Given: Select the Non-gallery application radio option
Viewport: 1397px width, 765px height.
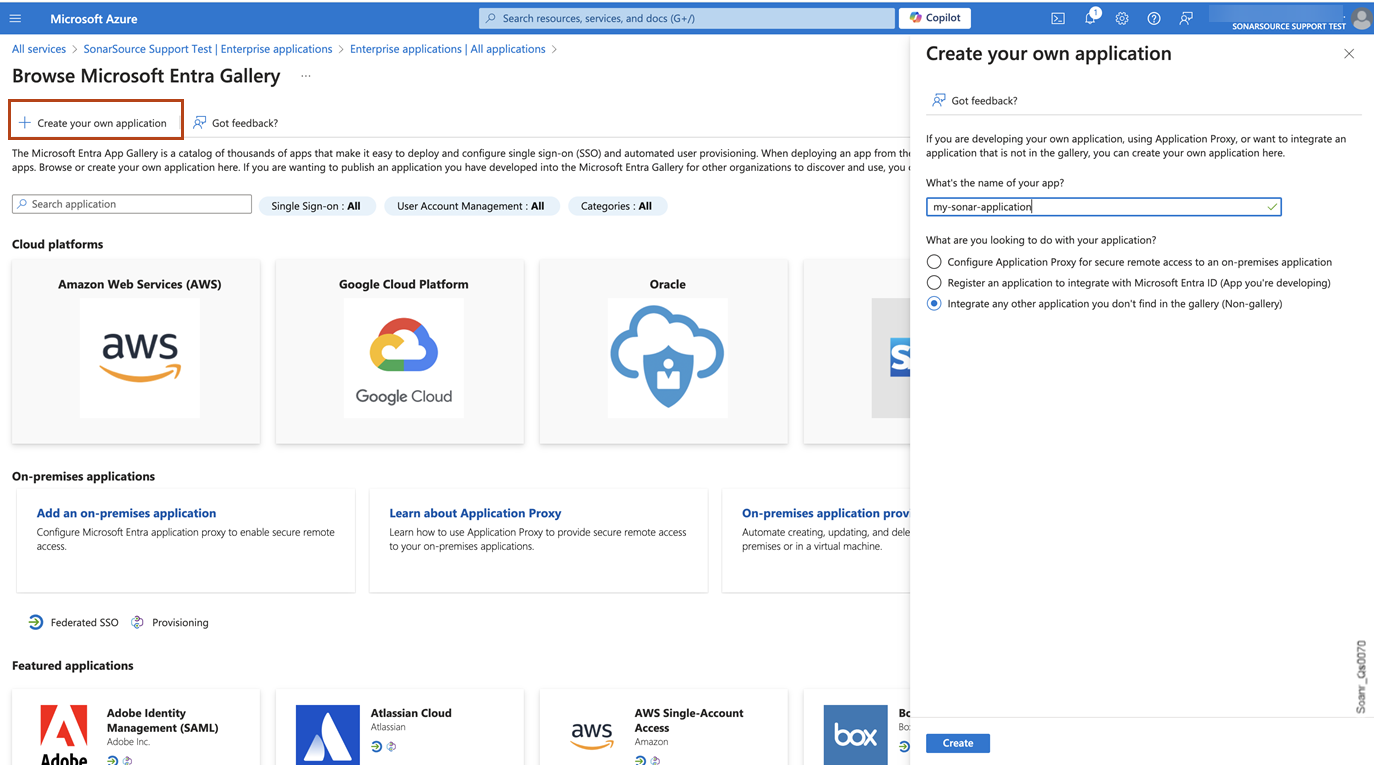Looking at the screenshot, I should point(933,303).
